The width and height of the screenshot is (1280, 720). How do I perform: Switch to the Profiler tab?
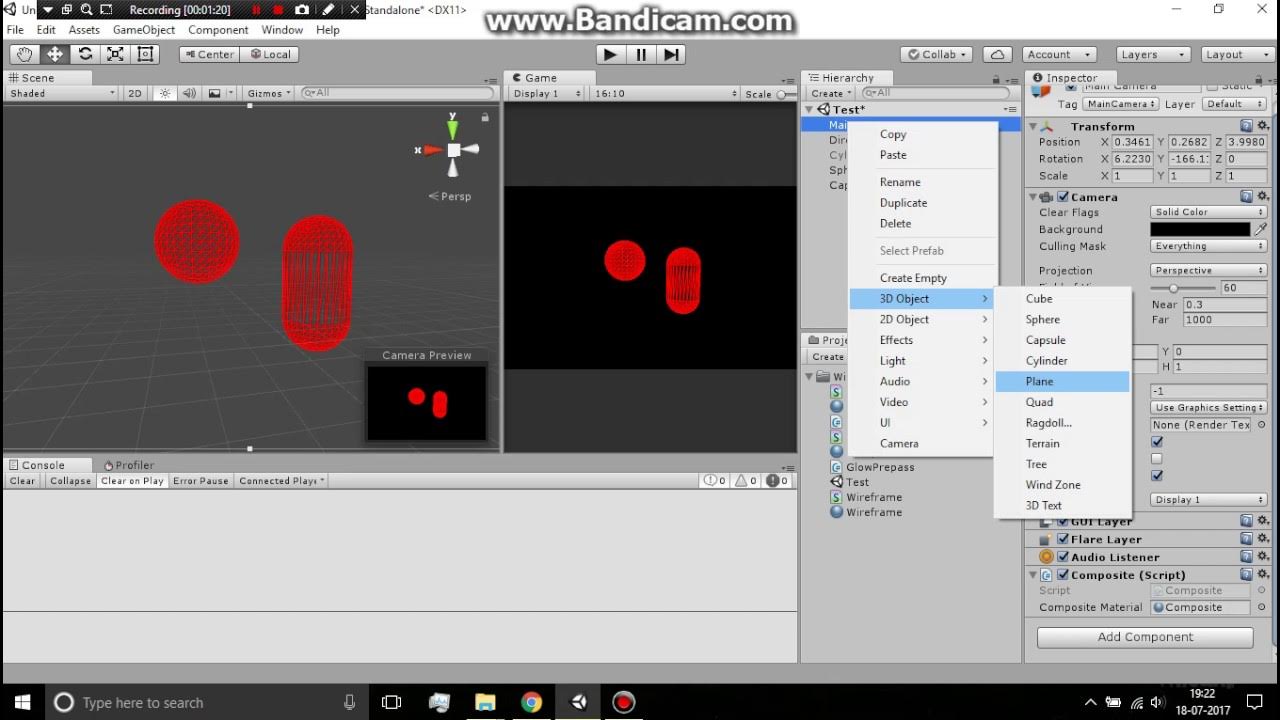coord(128,465)
